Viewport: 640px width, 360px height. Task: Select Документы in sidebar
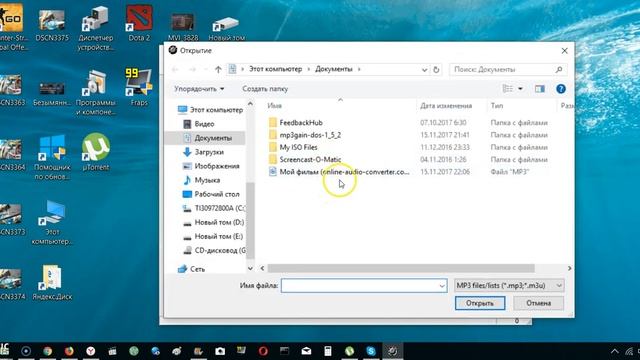(x=208, y=138)
